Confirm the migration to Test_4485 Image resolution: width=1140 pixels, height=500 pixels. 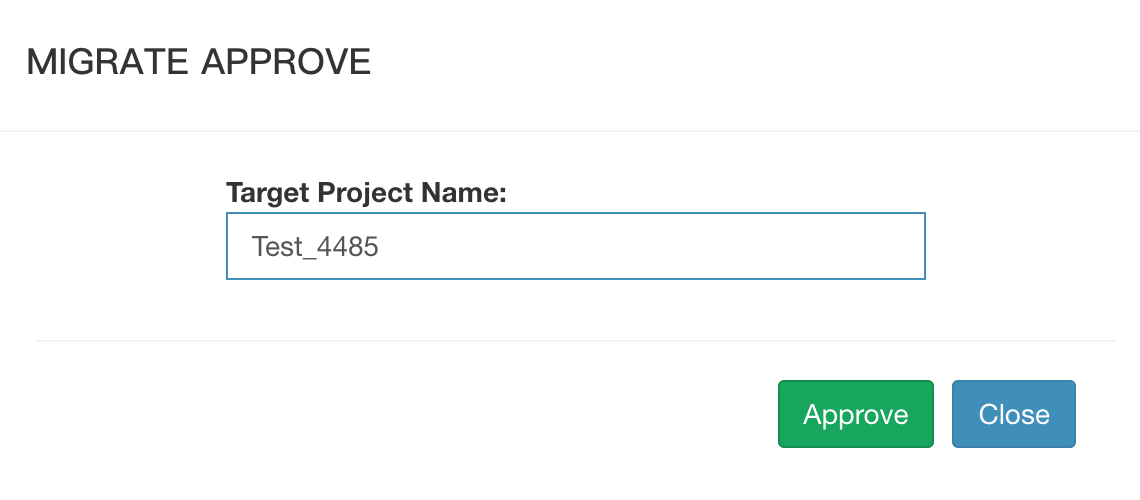click(x=855, y=414)
